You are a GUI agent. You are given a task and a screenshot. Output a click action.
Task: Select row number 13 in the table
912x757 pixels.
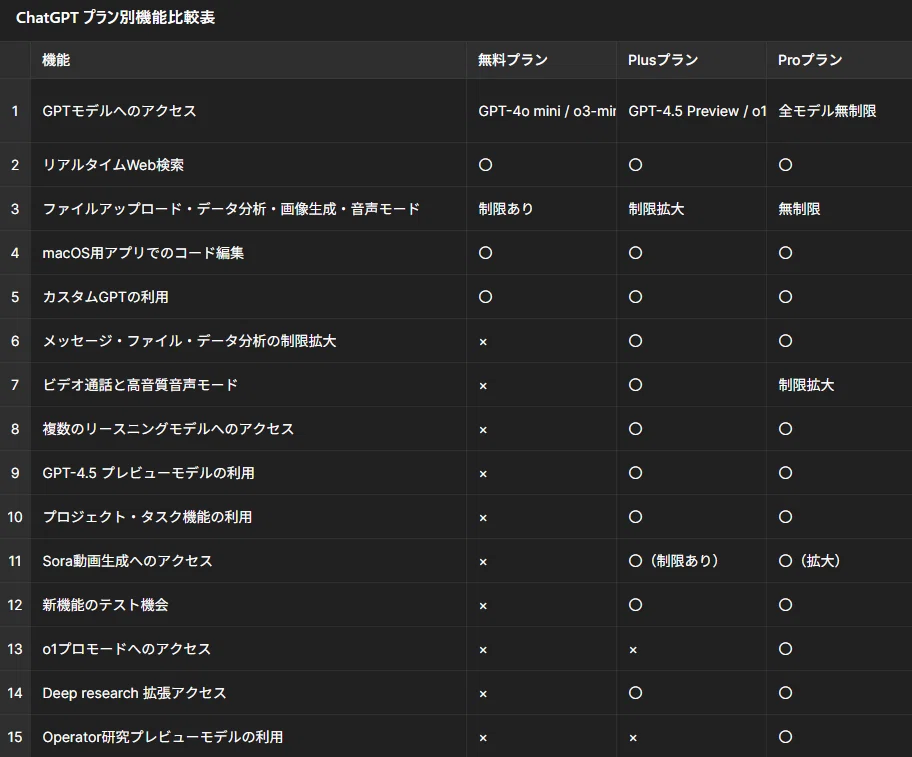(x=15, y=649)
